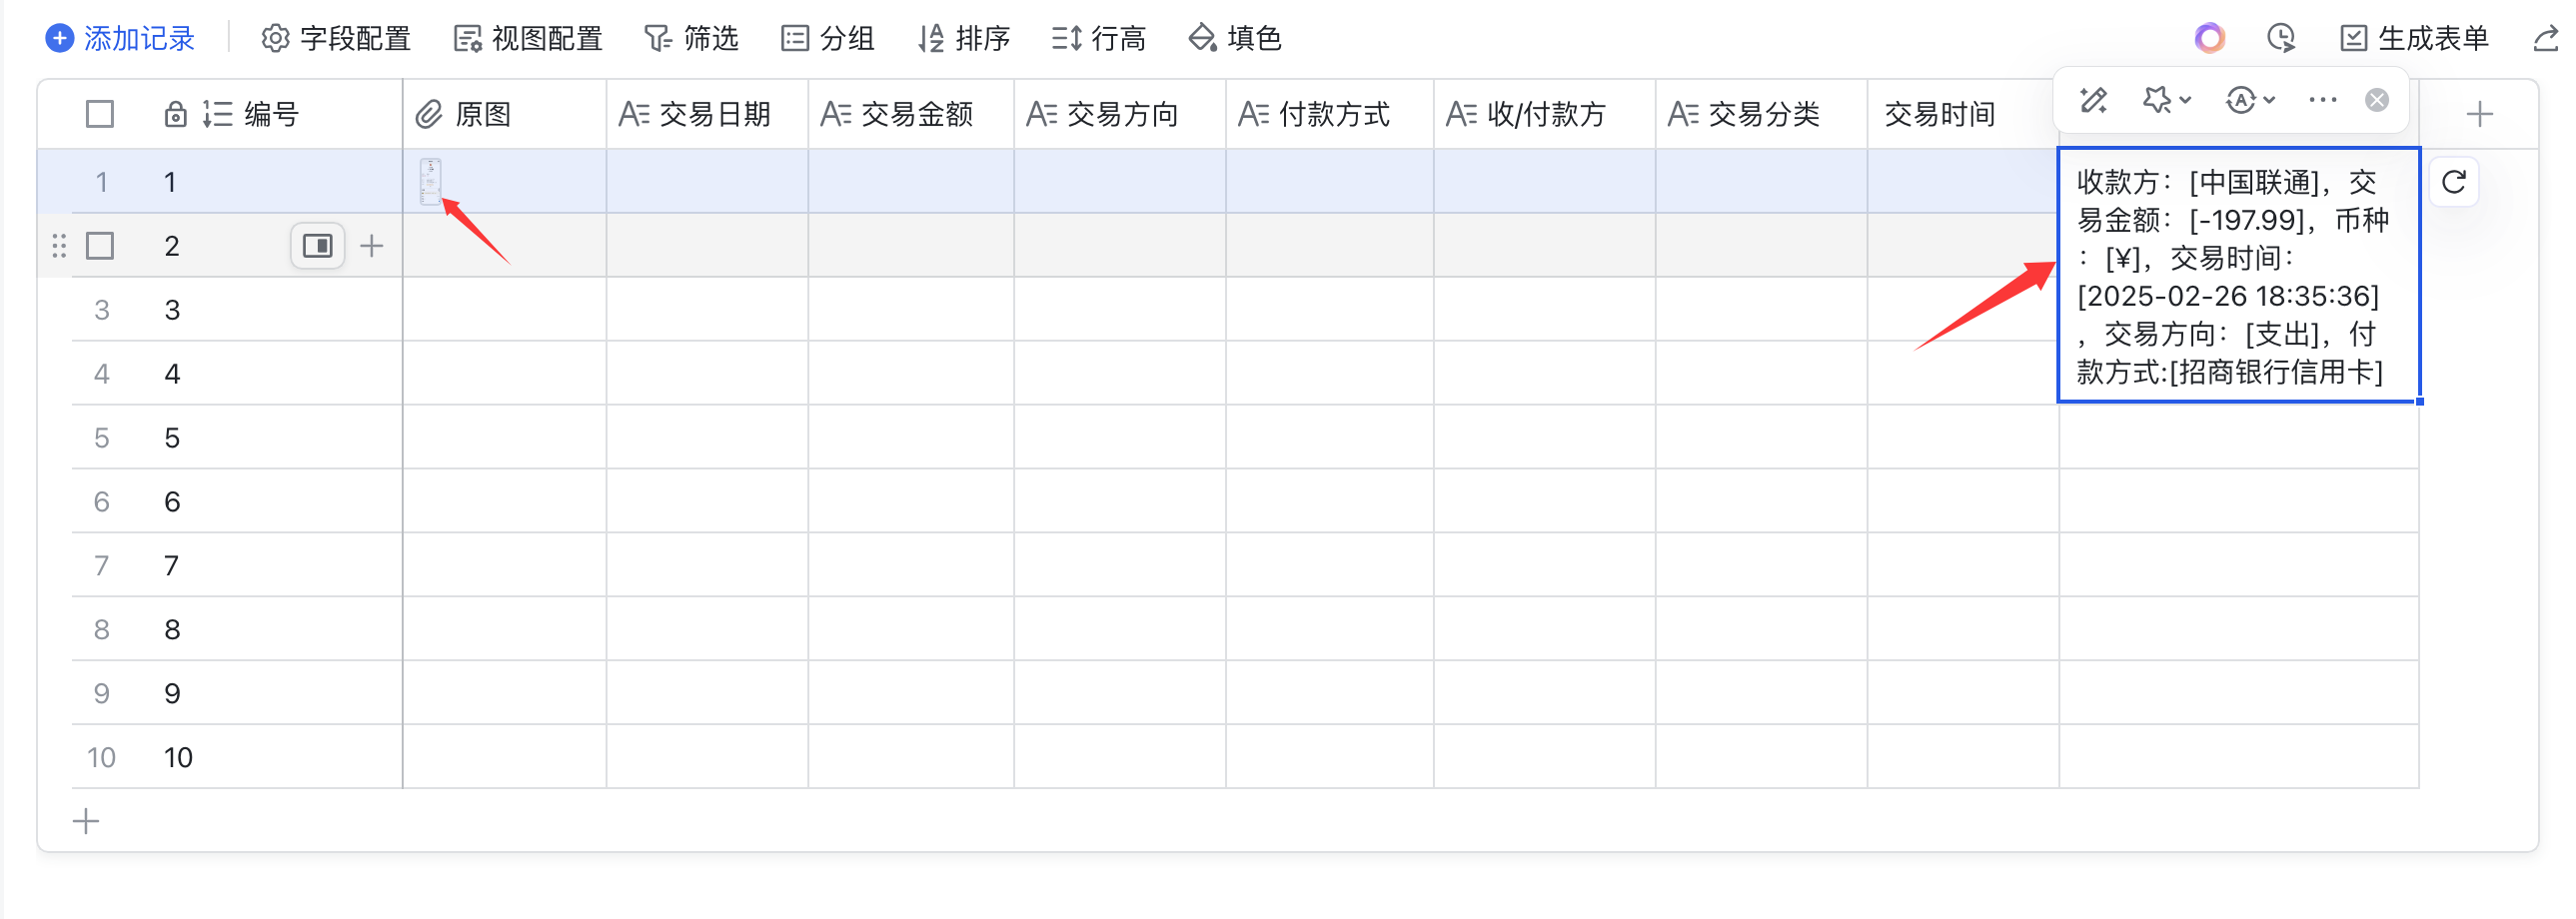Open the colorful AI assistant ring icon
The image size is (2576, 919).
click(2209, 39)
